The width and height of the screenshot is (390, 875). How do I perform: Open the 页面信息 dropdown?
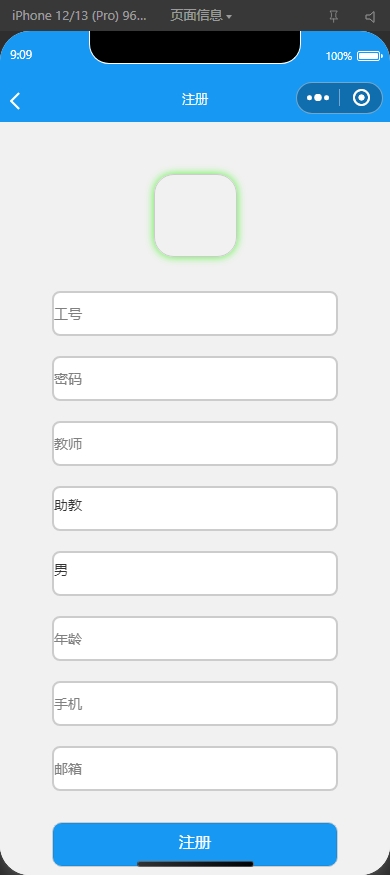point(200,16)
